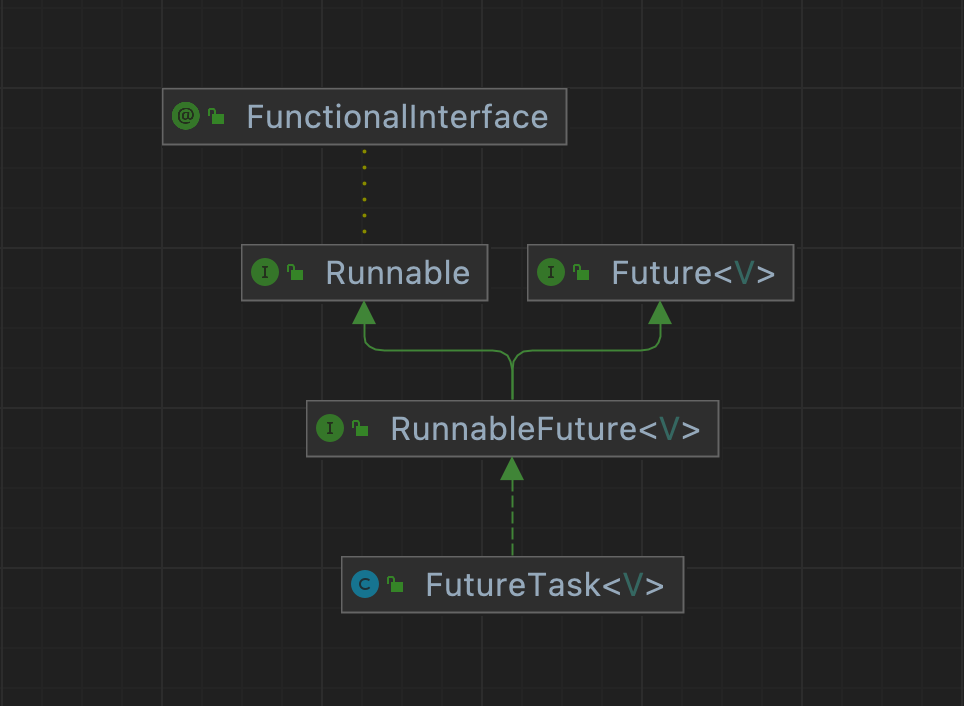Click the blue class icon on FutureTask<V>
The height and width of the screenshot is (706, 964).
tap(365, 584)
